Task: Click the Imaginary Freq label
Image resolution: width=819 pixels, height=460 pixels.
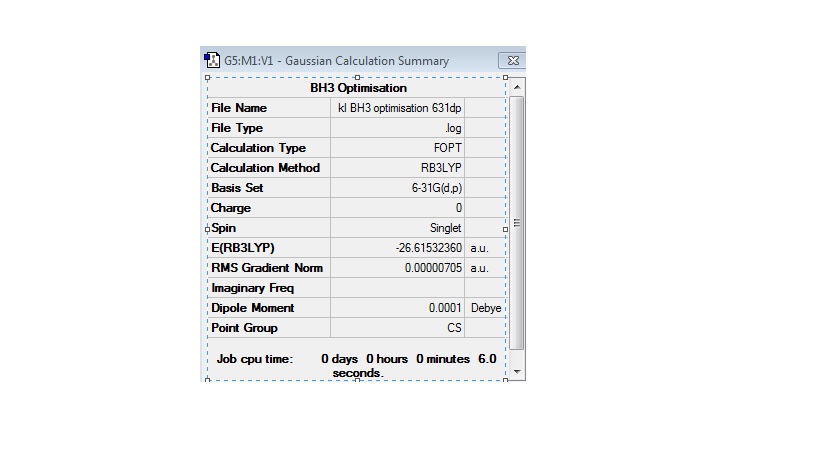Action: pos(252,288)
